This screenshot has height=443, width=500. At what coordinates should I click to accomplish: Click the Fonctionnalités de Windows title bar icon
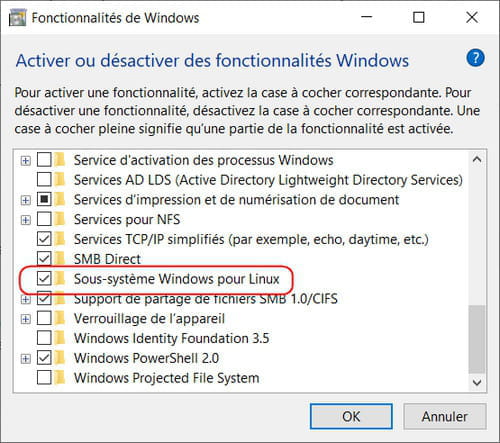17,18
